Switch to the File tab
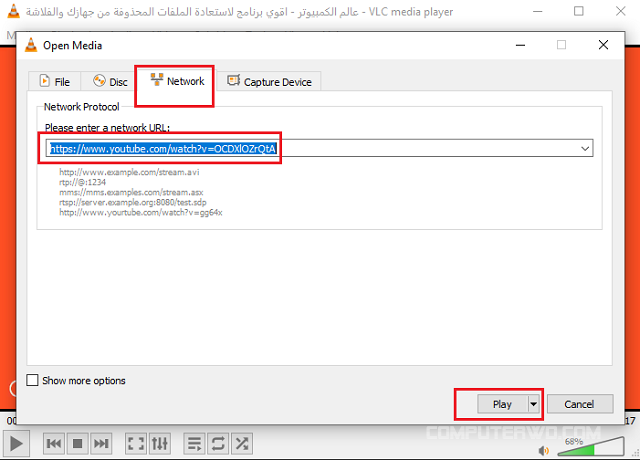Viewport: 640px width, 460px height. point(55,81)
